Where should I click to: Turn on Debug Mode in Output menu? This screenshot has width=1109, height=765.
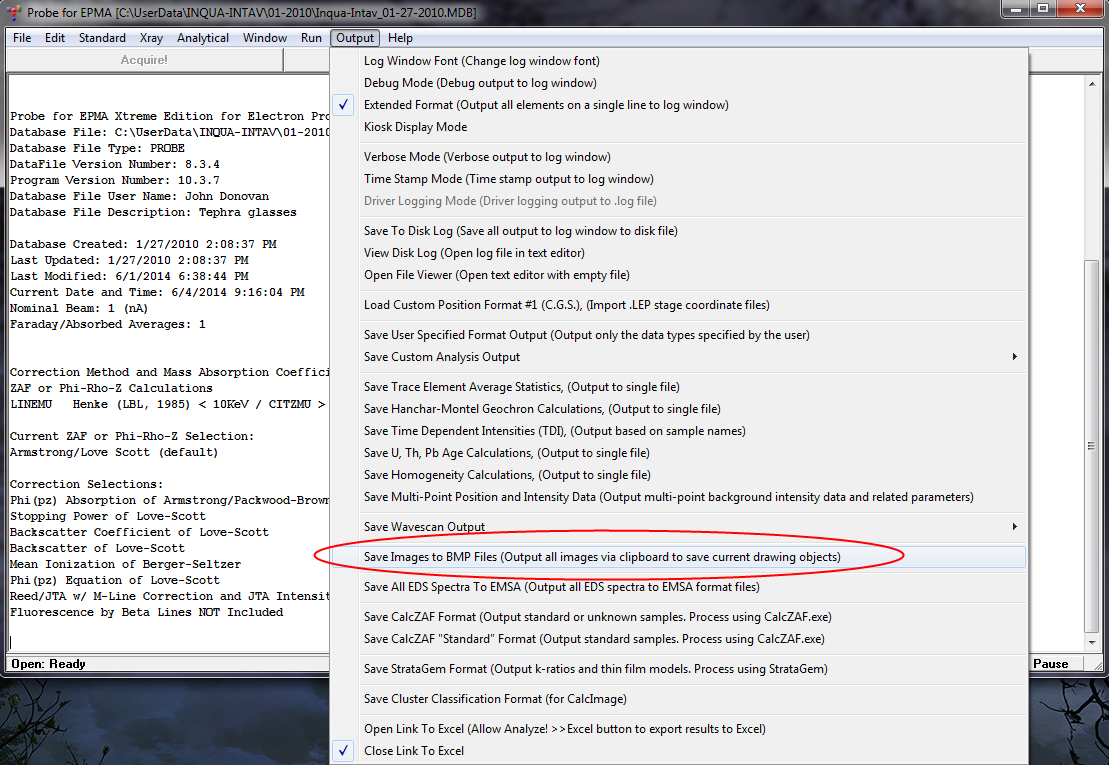pos(480,83)
